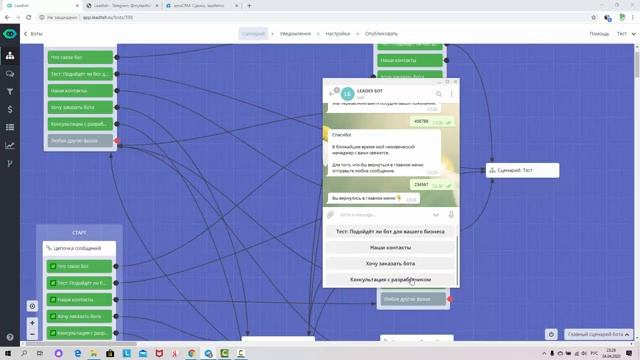Screen dimensions: 640x360
Task: Click the power icon near scenario selector
Action: 551,334
